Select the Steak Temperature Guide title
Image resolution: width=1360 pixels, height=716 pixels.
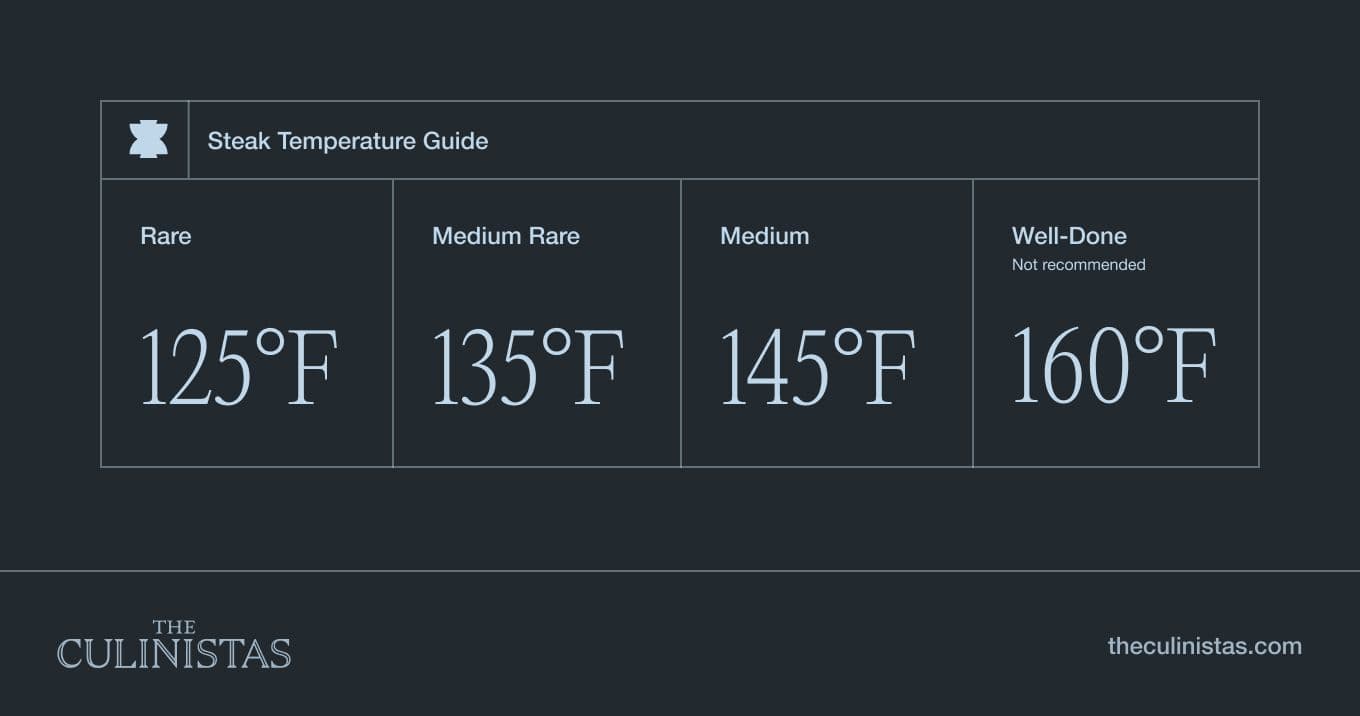347,141
